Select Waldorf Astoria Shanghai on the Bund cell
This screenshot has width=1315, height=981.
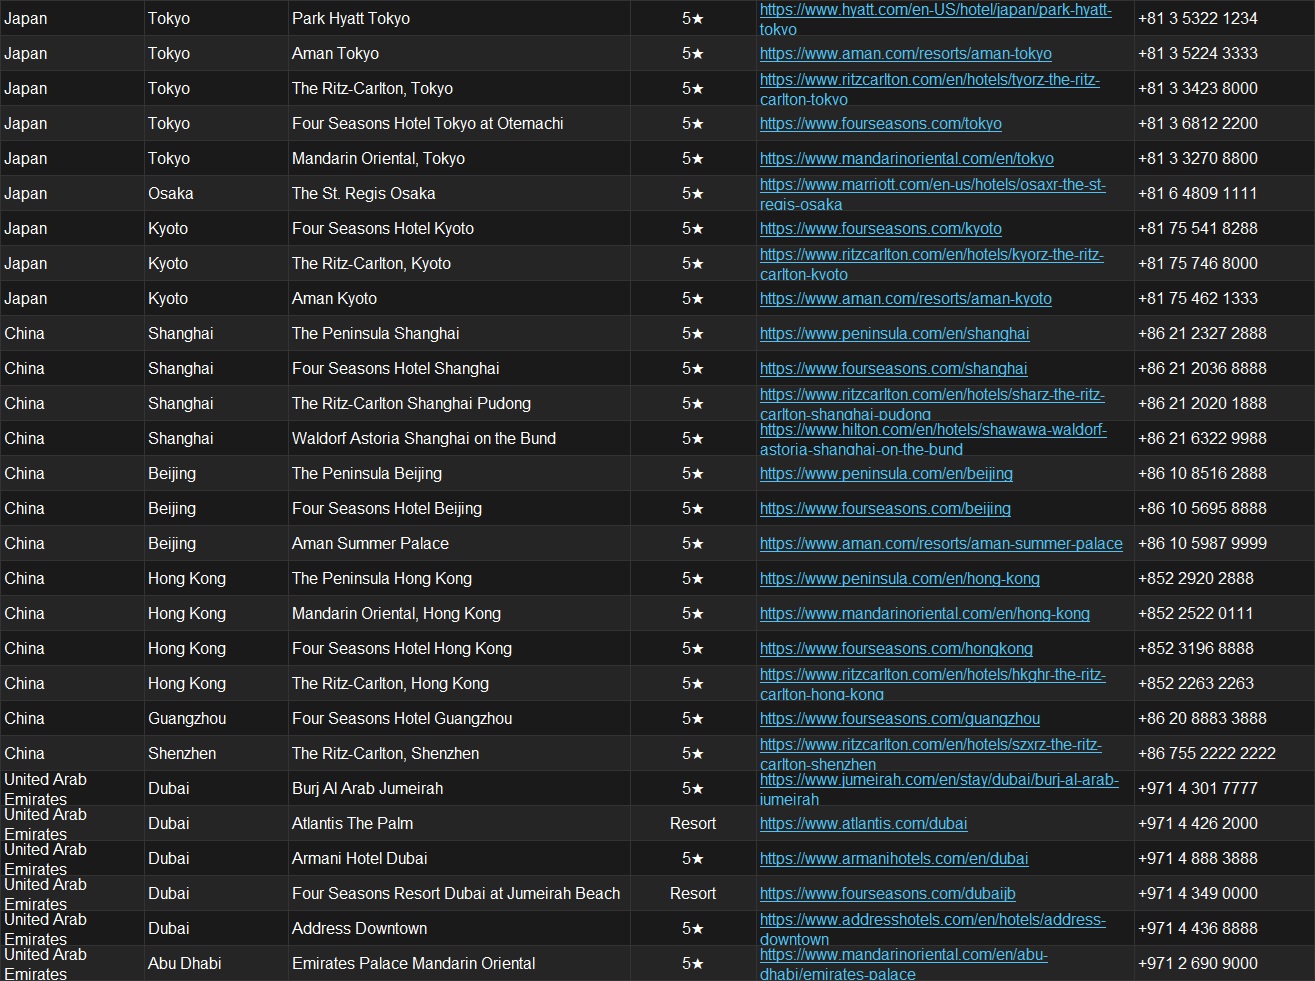(x=459, y=439)
